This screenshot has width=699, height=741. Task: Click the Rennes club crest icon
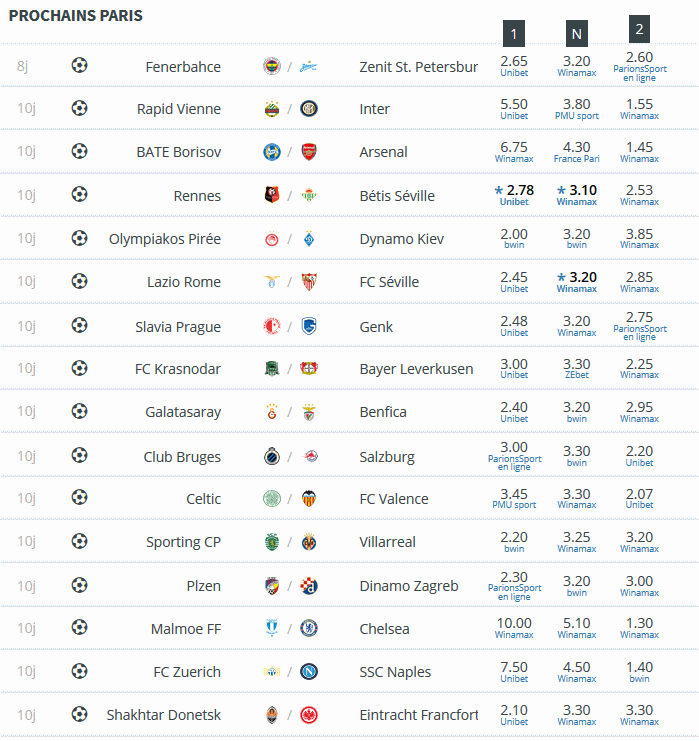[x=272, y=195]
